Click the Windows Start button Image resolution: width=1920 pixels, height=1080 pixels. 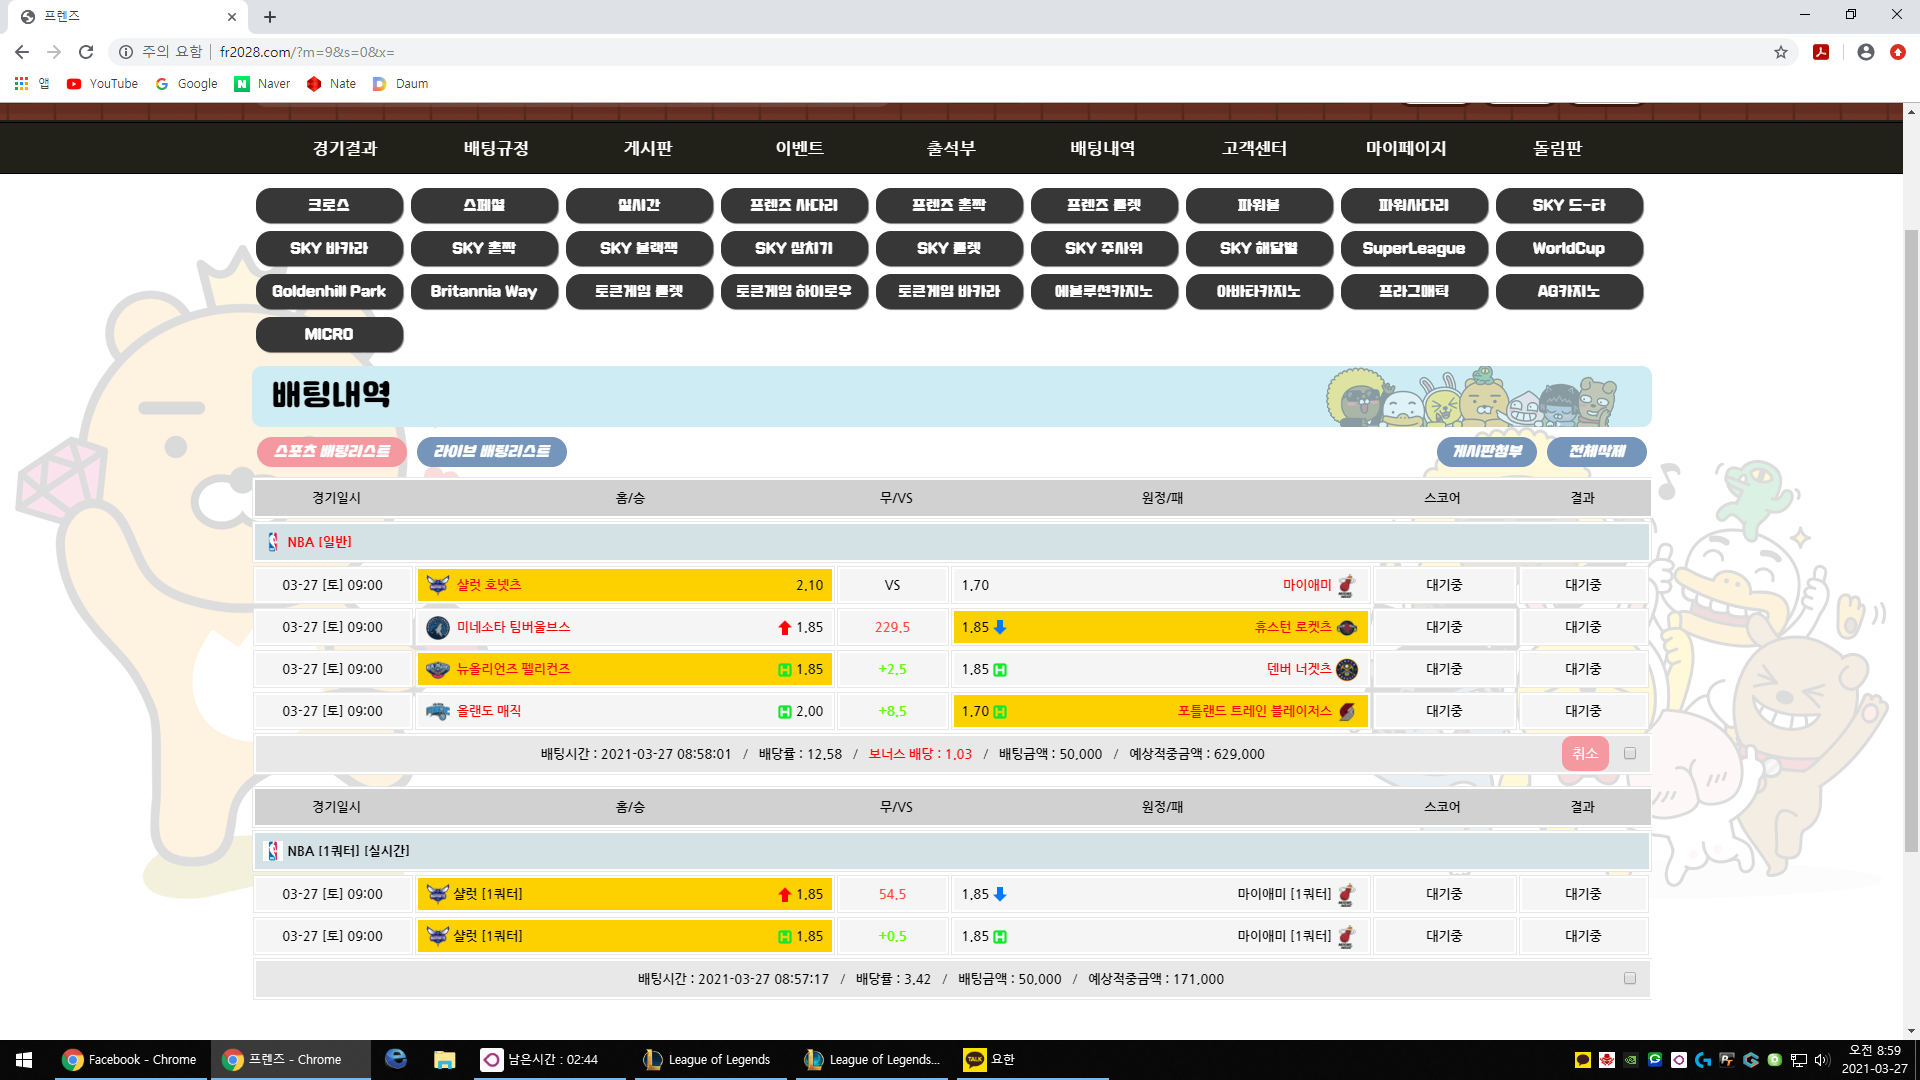click(24, 1059)
